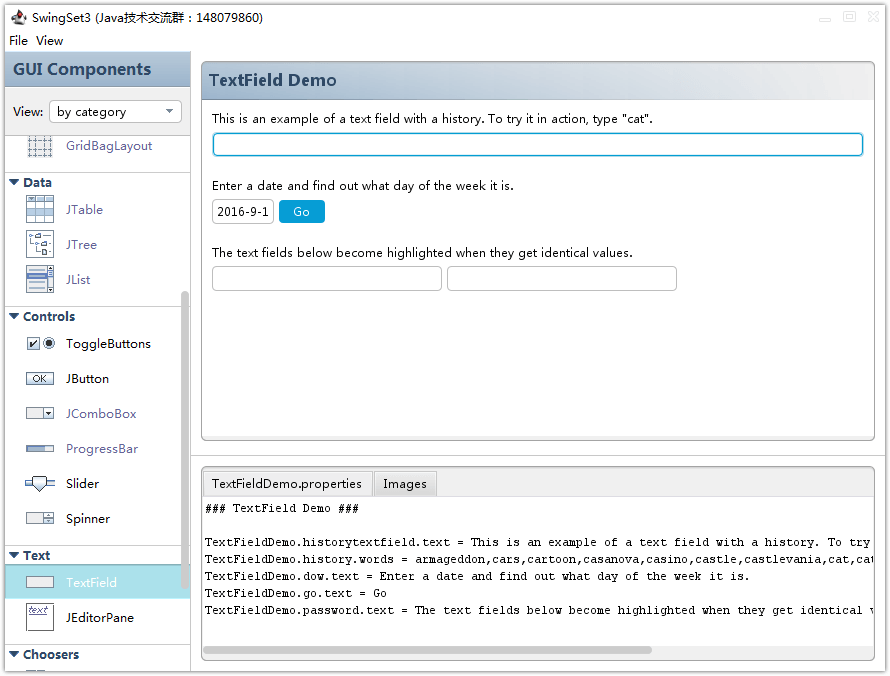
Task: Click the JTable demo icon
Action: click(40, 209)
